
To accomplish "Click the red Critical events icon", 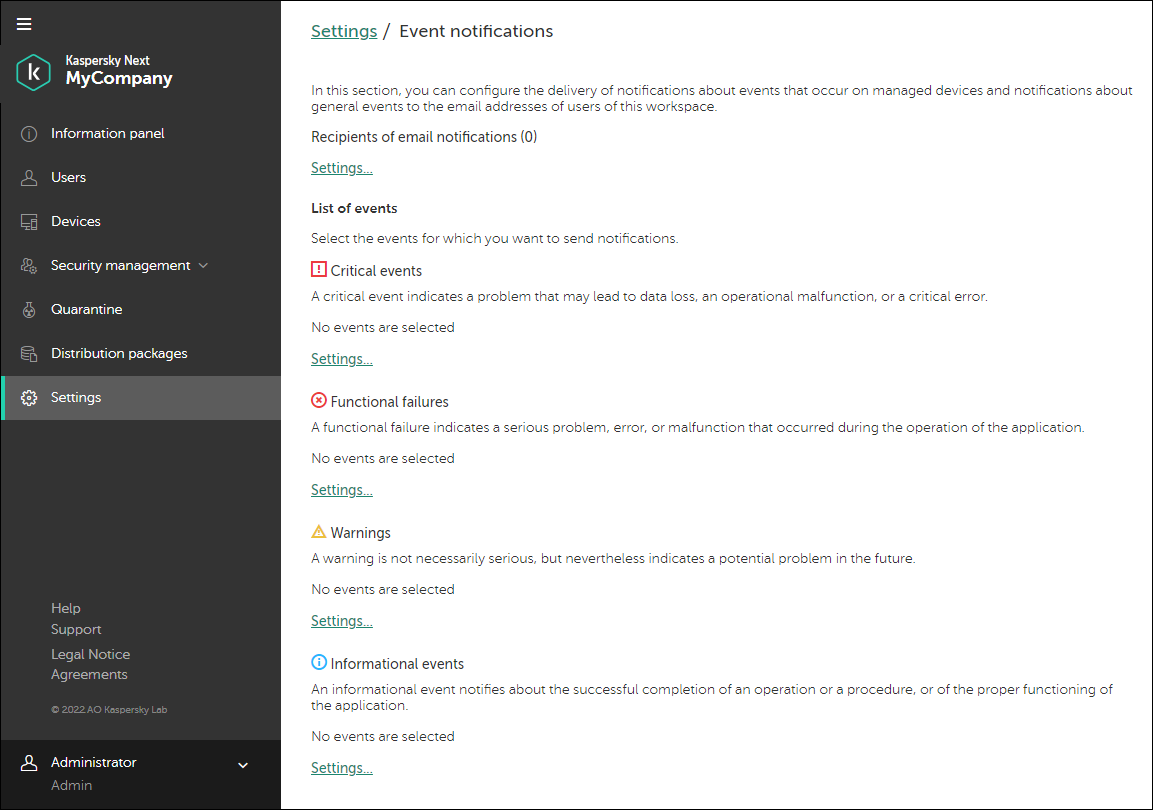I will pyautogui.click(x=319, y=269).
